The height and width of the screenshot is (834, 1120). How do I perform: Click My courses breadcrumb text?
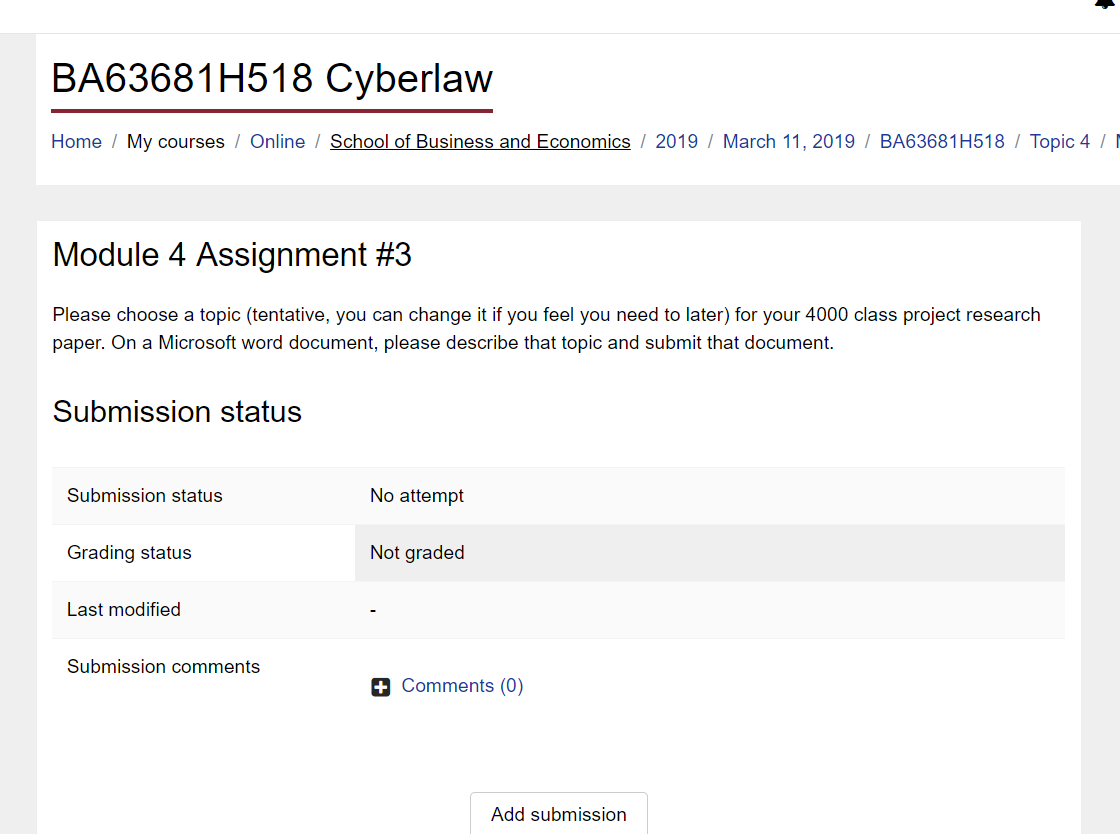pyautogui.click(x=176, y=141)
